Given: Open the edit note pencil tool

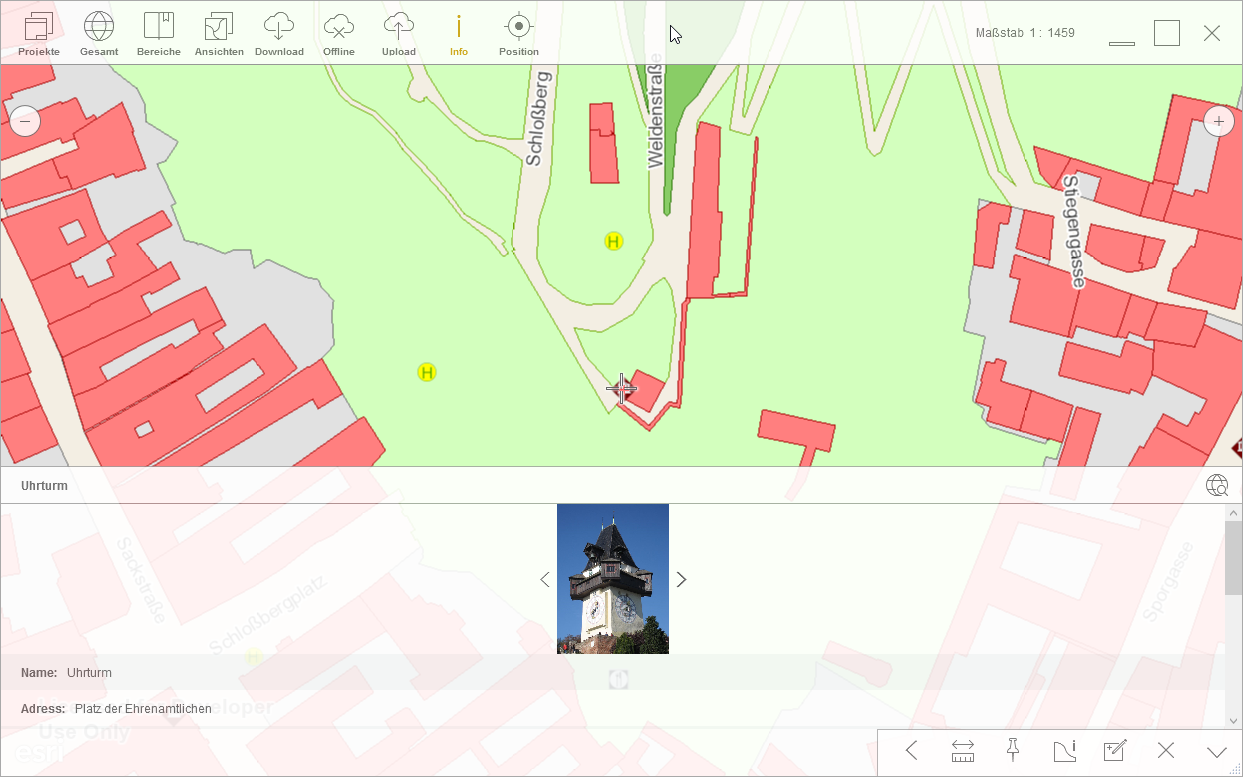Looking at the screenshot, I should pyautogui.click(x=1114, y=751).
